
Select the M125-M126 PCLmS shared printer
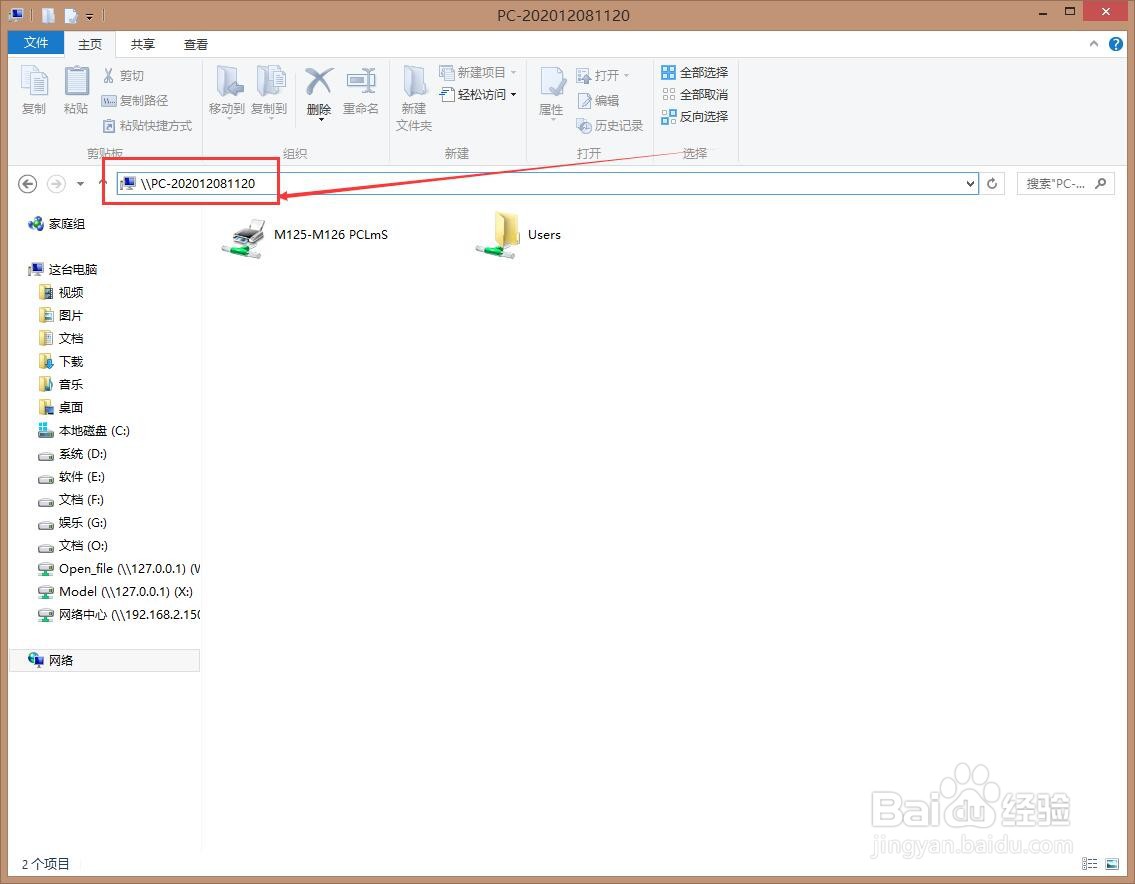click(x=304, y=237)
